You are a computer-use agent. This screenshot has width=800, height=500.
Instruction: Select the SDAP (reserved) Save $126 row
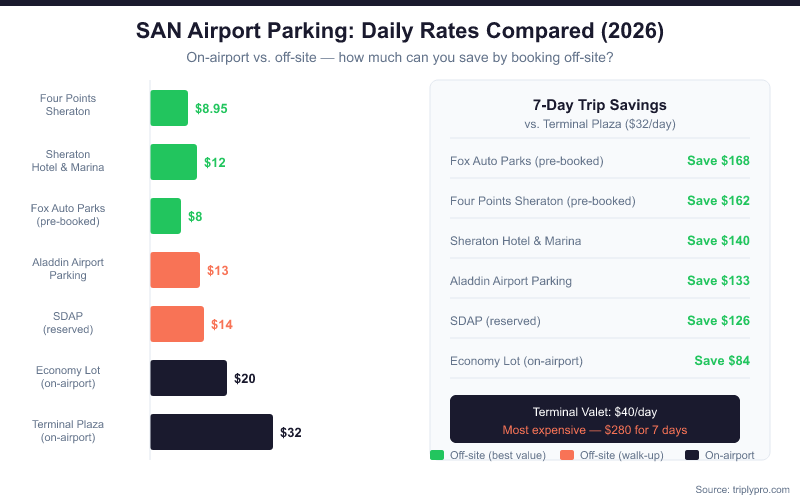pos(600,321)
